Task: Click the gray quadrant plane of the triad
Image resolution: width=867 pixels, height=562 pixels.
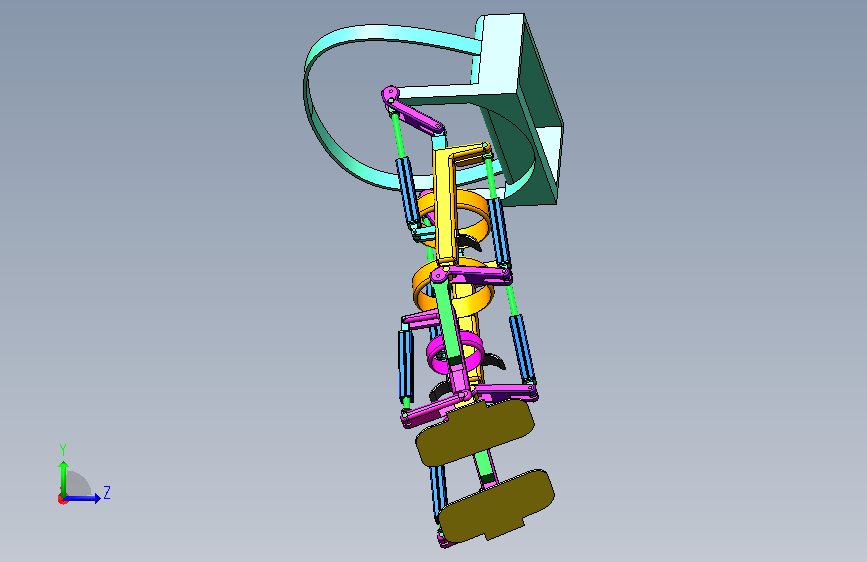Action: click(x=79, y=483)
